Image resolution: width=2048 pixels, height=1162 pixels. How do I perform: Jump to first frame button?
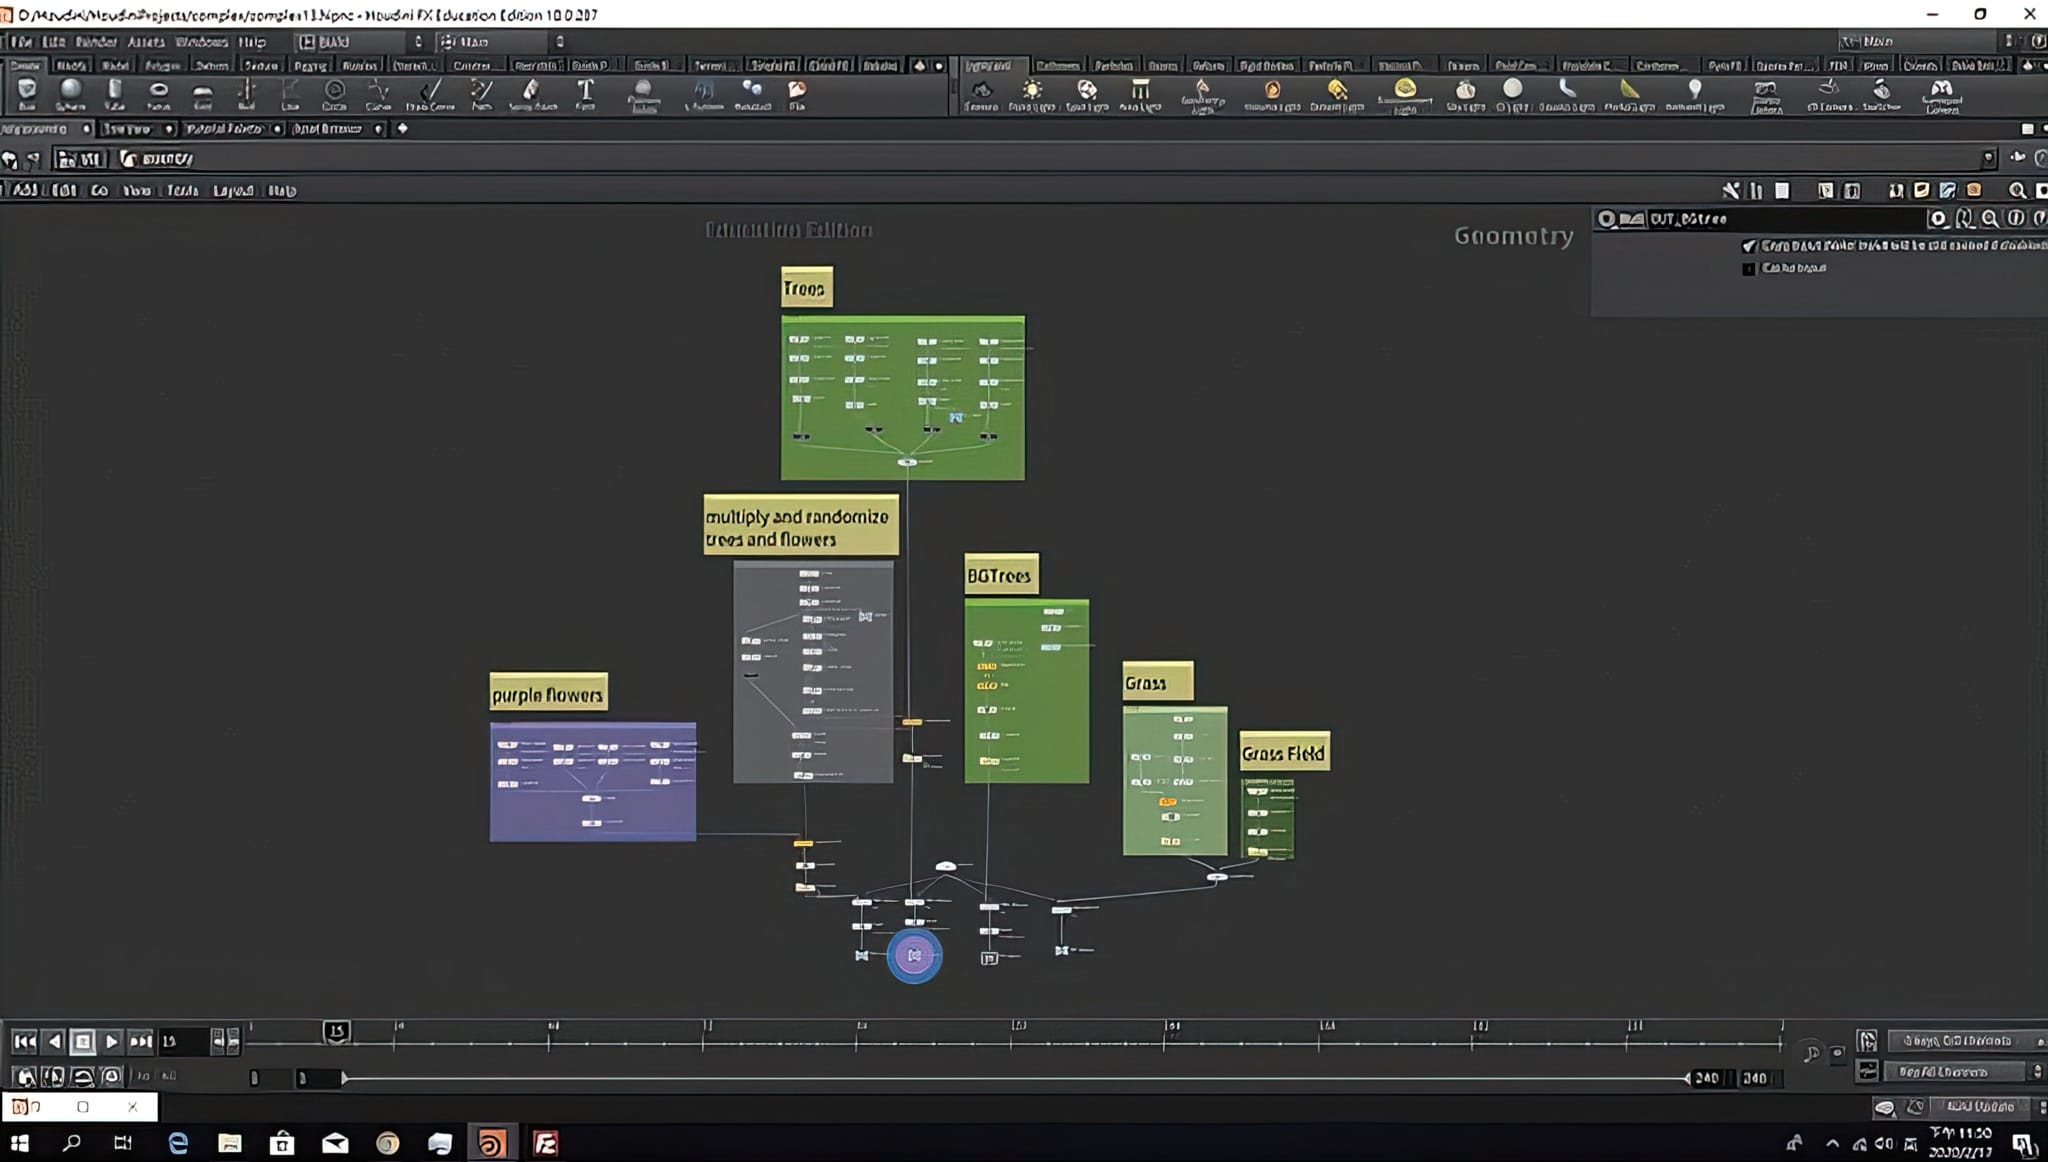[25, 1041]
